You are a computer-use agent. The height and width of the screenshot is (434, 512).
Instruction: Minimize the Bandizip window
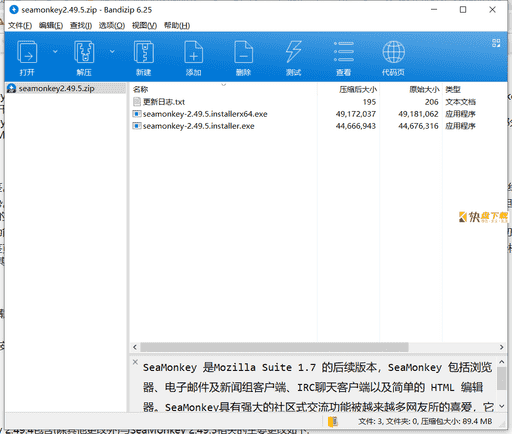(434, 10)
